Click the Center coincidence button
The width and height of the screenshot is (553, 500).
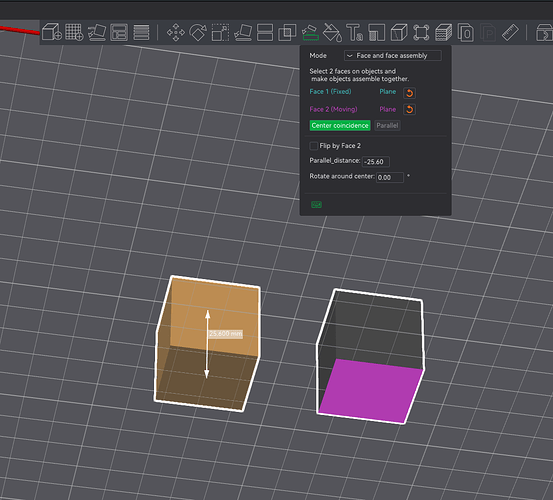tap(340, 126)
